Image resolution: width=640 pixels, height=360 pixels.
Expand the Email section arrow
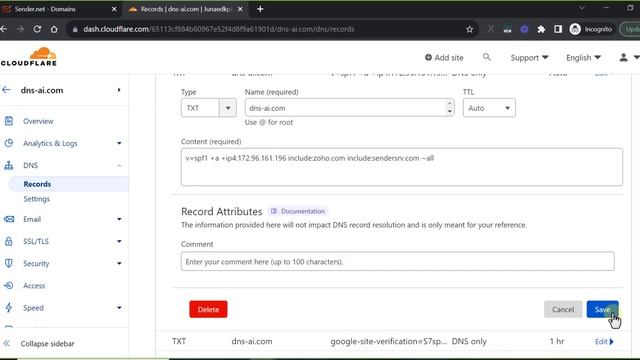pos(119,219)
